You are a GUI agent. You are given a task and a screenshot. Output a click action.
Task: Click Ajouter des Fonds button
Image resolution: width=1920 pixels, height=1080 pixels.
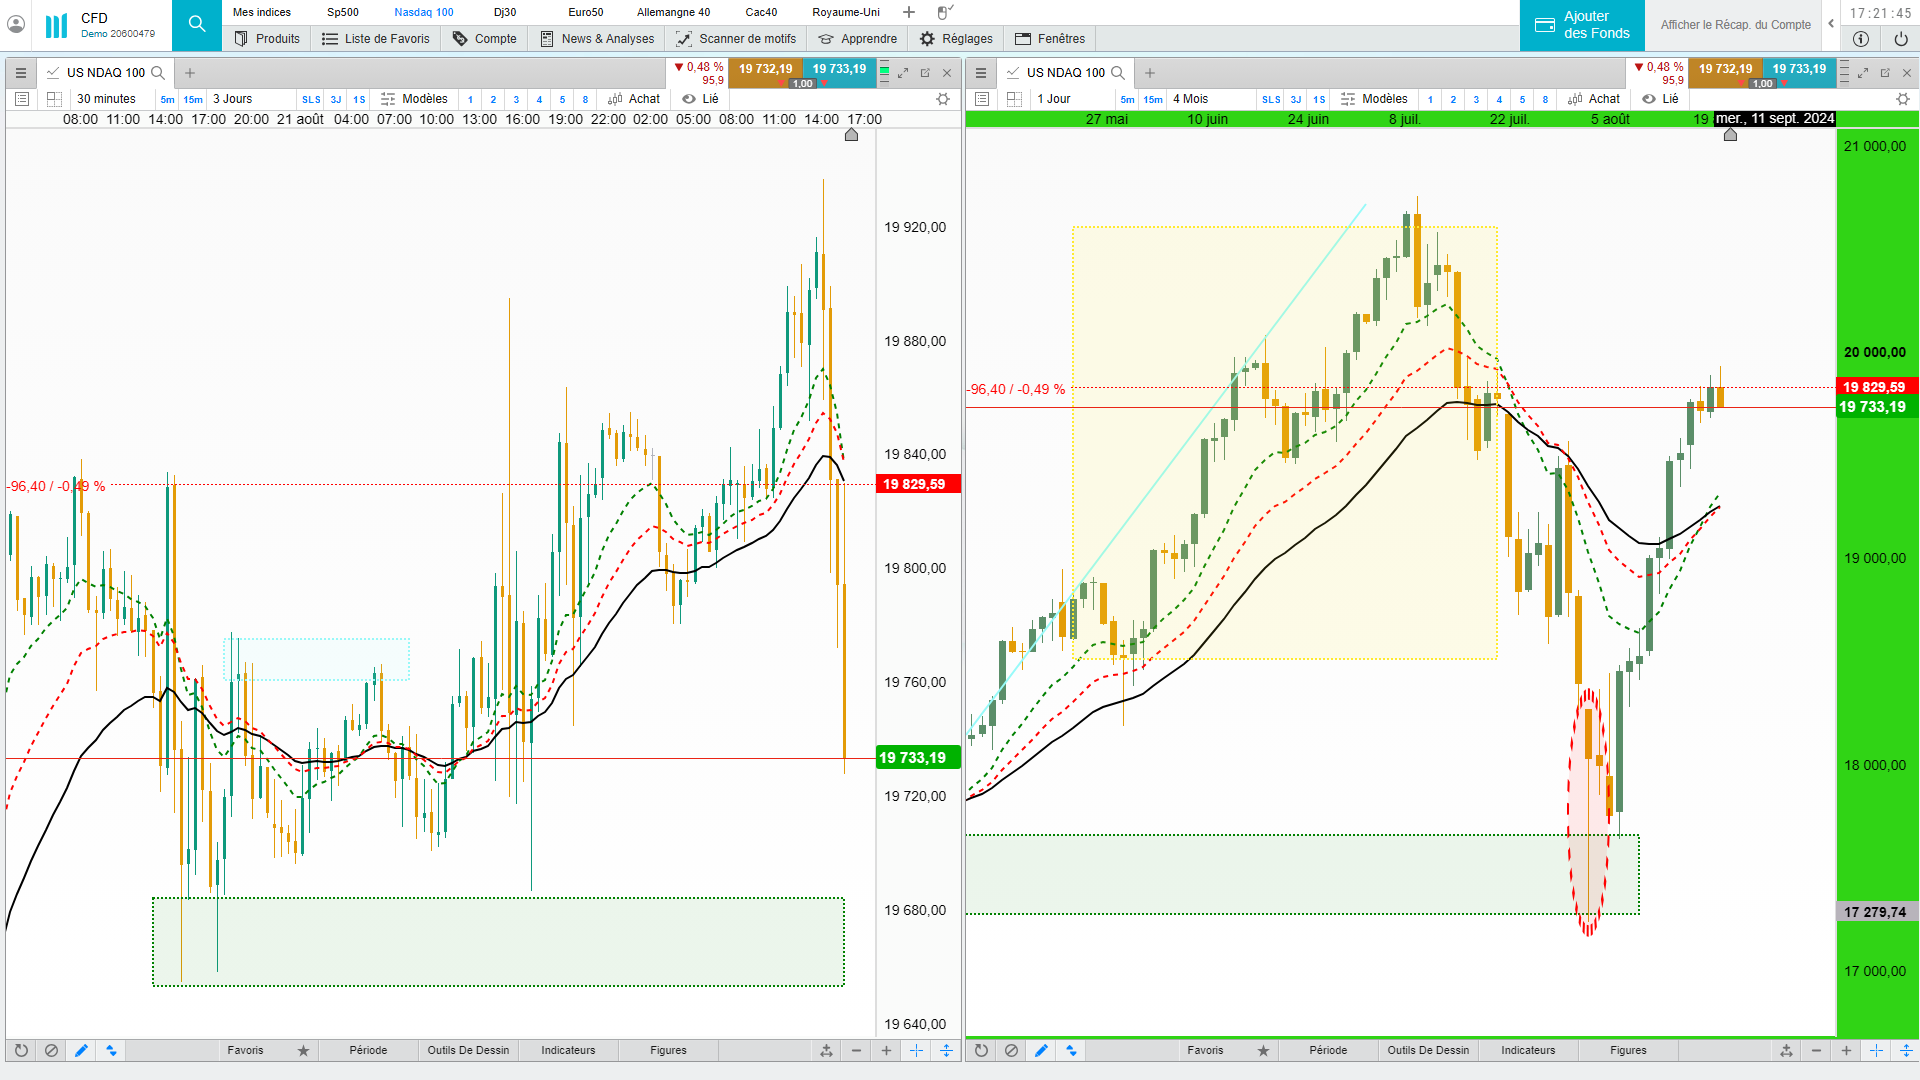coord(1583,25)
